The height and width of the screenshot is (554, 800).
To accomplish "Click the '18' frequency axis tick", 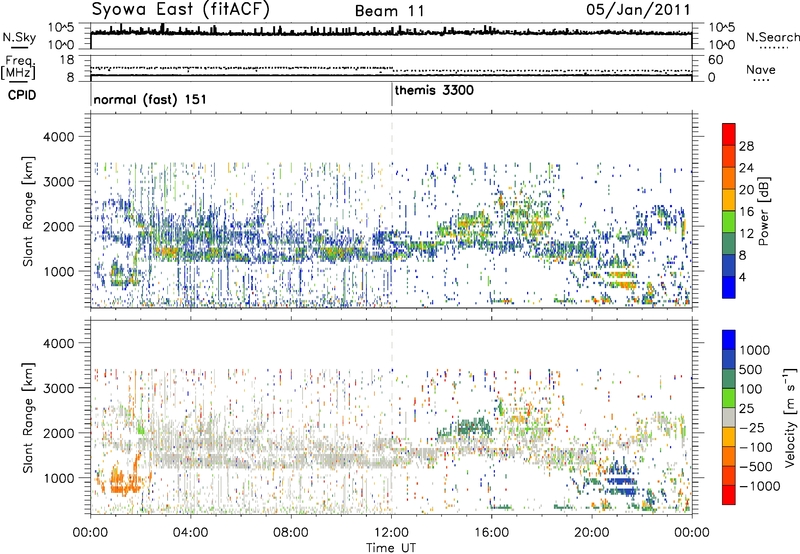I will (67, 60).
